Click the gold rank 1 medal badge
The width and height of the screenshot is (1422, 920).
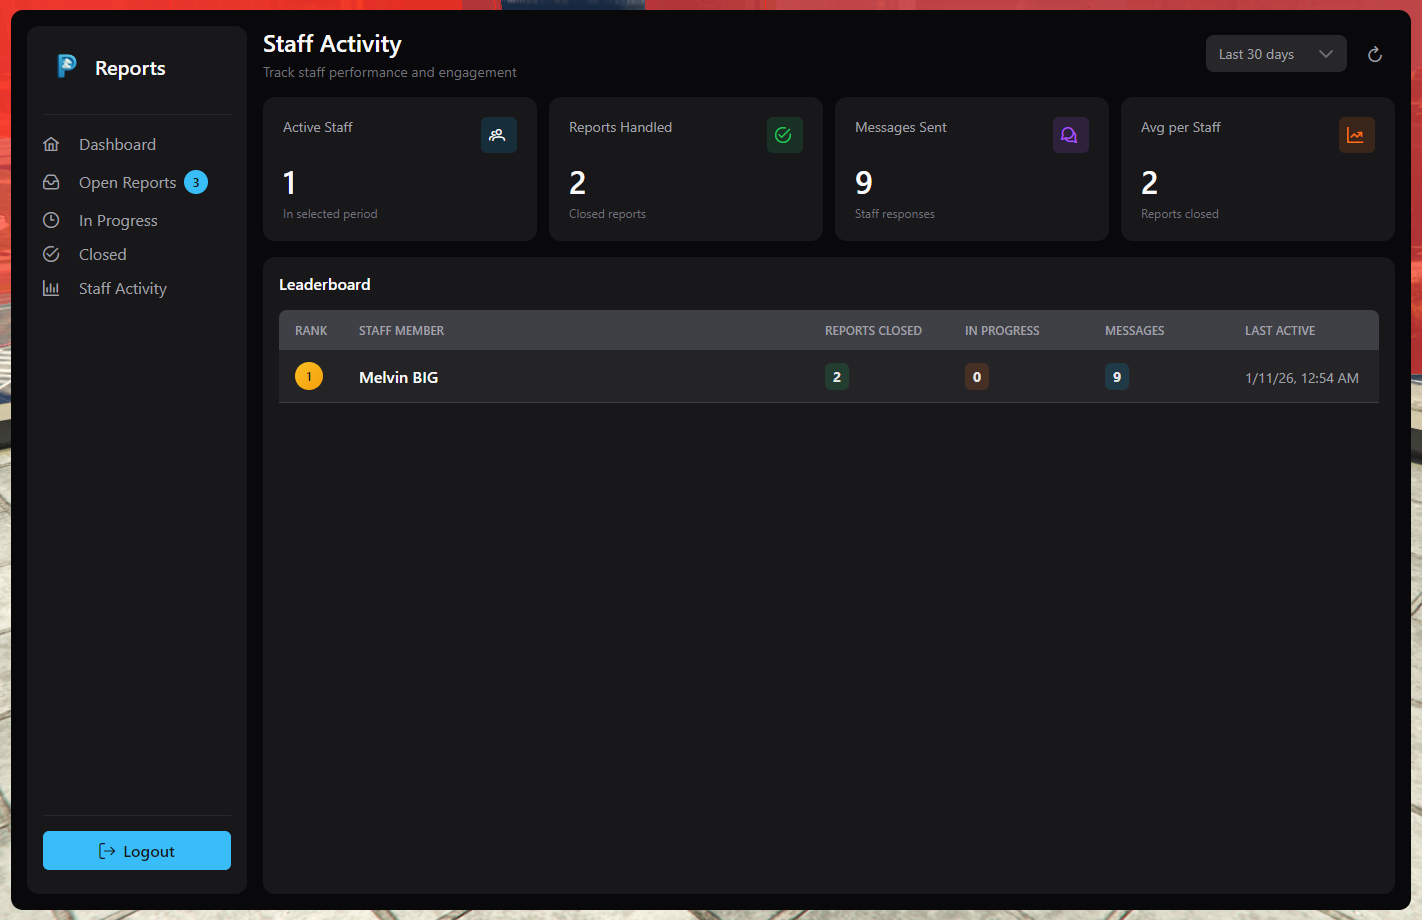[x=309, y=376]
